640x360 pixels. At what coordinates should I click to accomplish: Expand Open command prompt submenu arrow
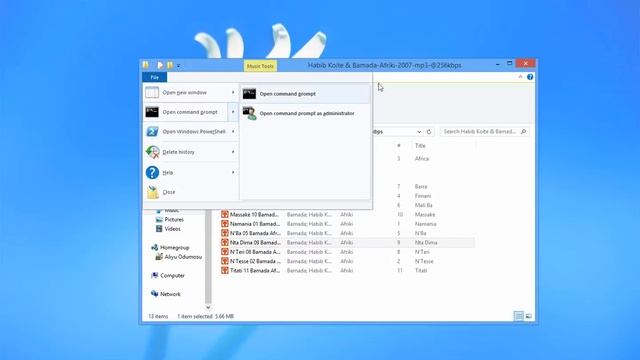point(233,112)
